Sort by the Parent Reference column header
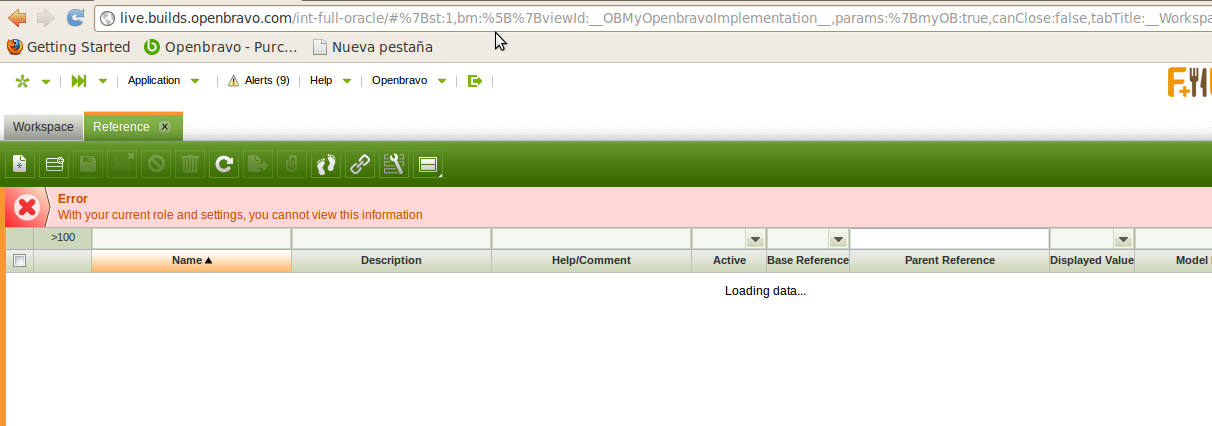Screen dimensions: 1212x426 tap(949, 260)
